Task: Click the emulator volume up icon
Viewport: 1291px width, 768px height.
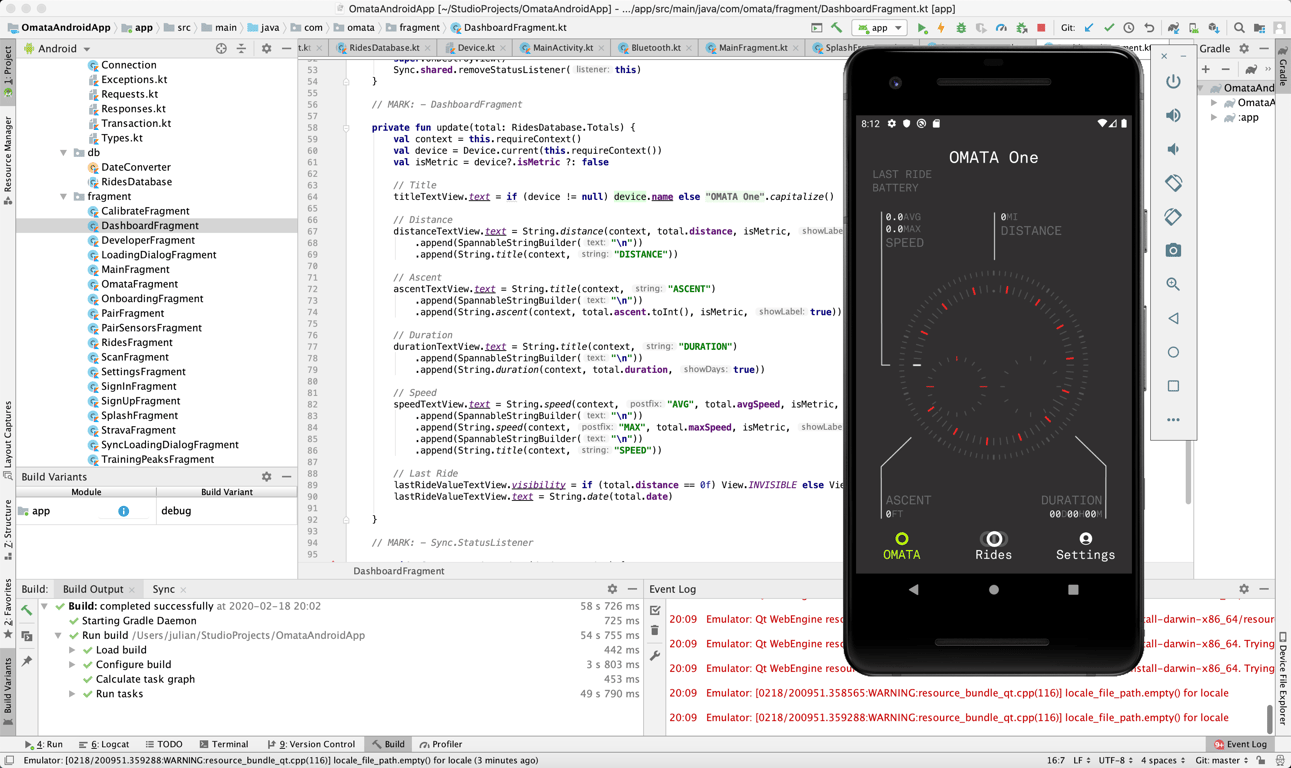Action: pos(1173,115)
